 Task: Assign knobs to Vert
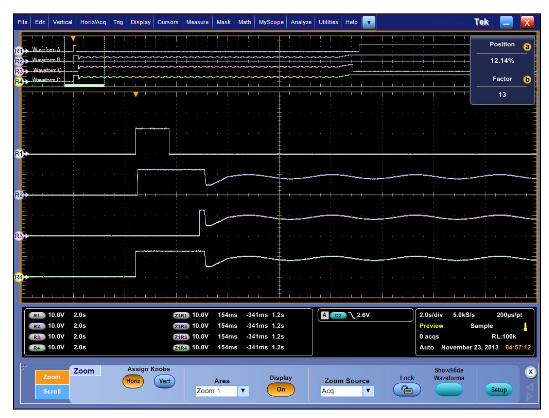(x=165, y=381)
